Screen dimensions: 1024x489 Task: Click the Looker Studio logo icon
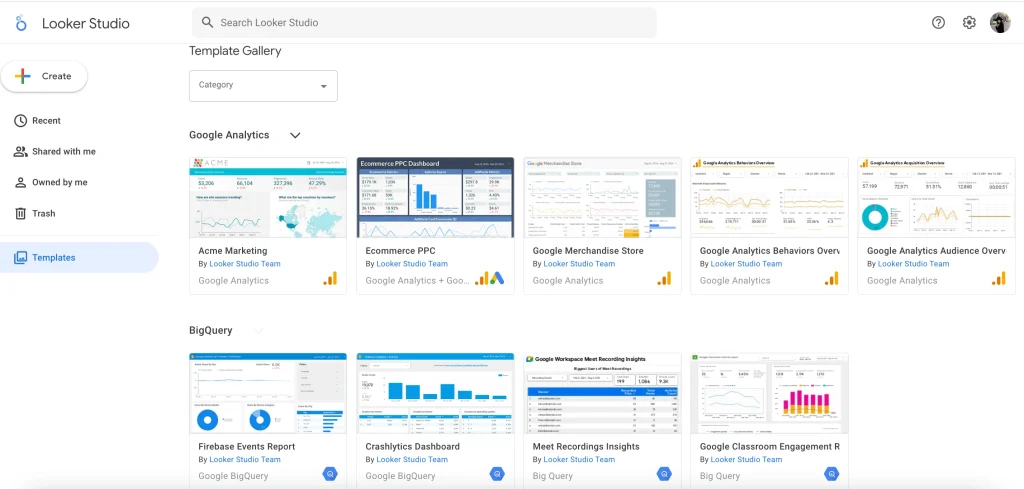[21, 24]
